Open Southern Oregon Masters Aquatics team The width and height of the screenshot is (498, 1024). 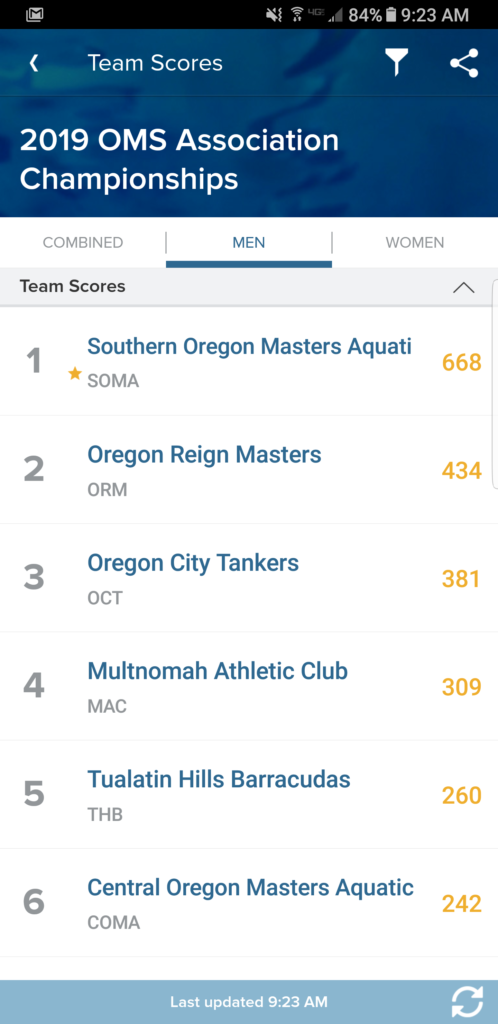coord(249,361)
